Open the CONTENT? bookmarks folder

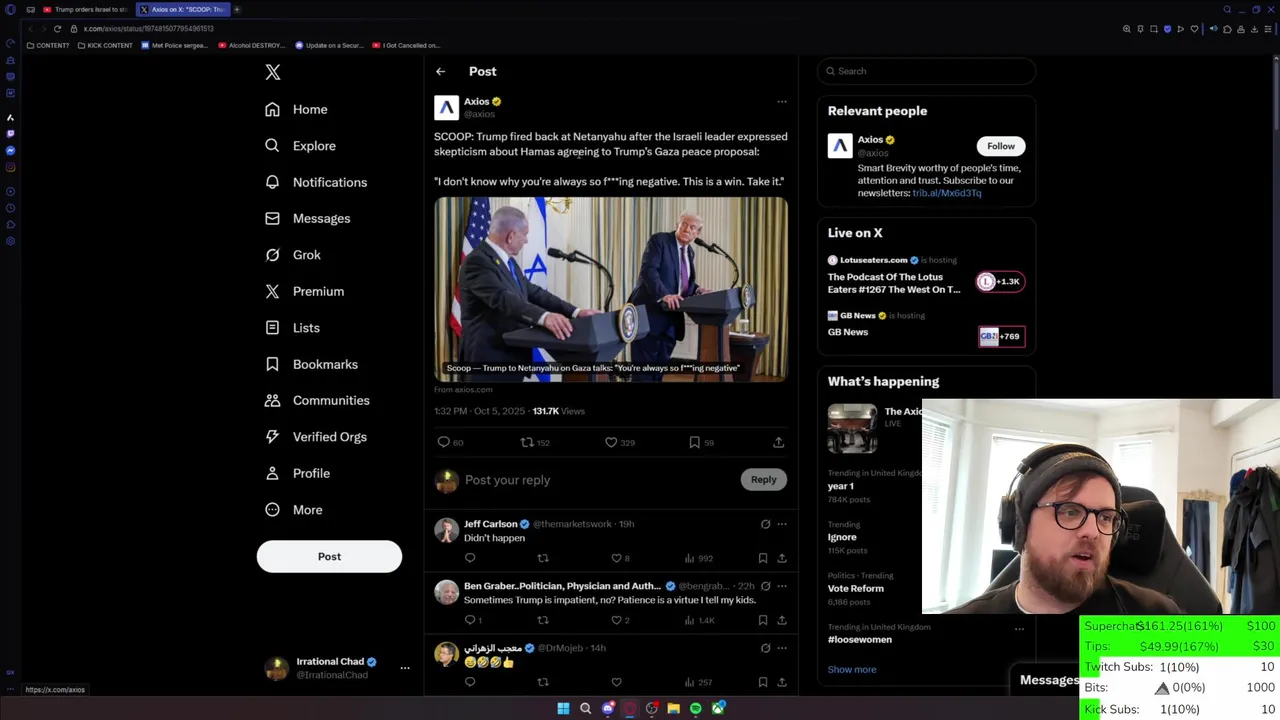pos(48,45)
